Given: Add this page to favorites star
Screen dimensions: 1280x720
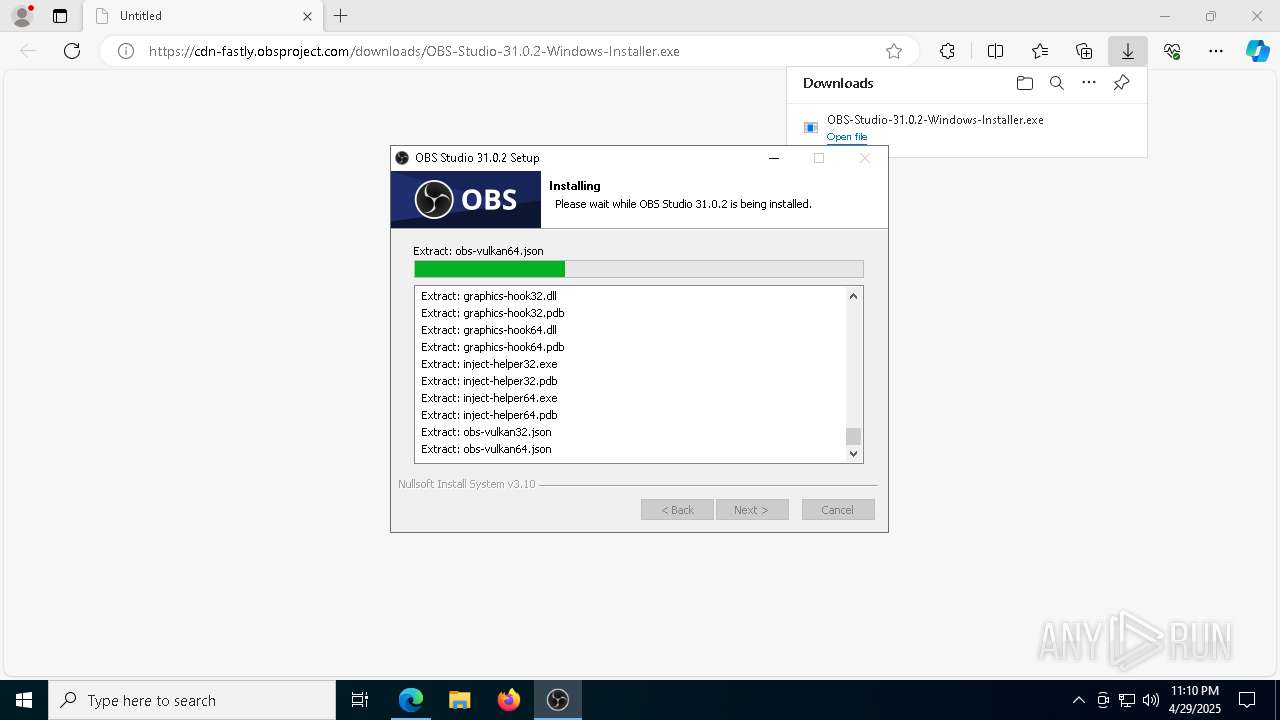Looking at the screenshot, I should click(894, 51).
